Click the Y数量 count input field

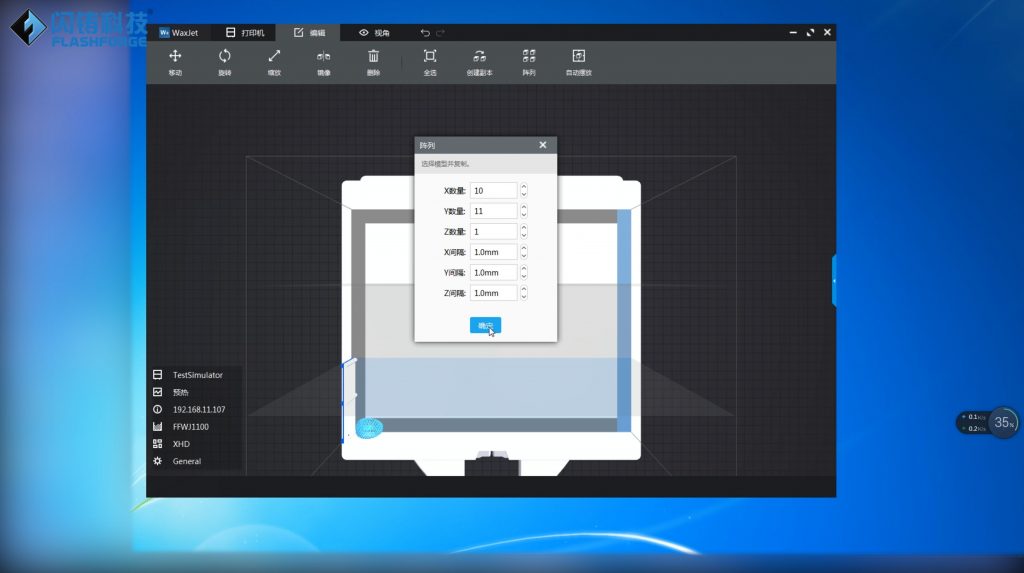(493, 211)
